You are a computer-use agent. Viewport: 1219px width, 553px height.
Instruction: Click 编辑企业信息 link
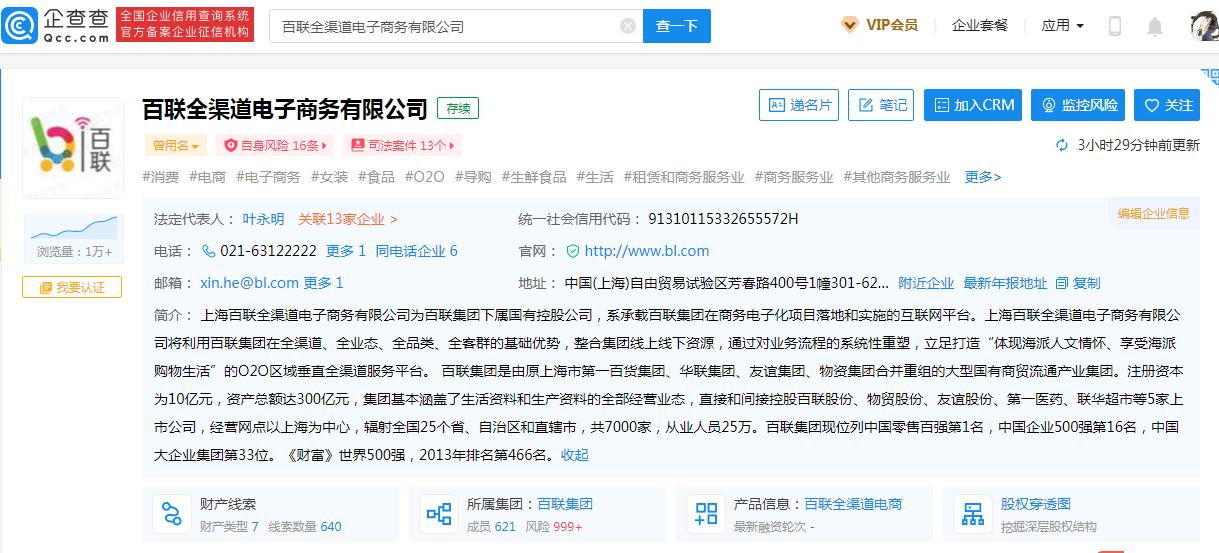pos(1153,213)
